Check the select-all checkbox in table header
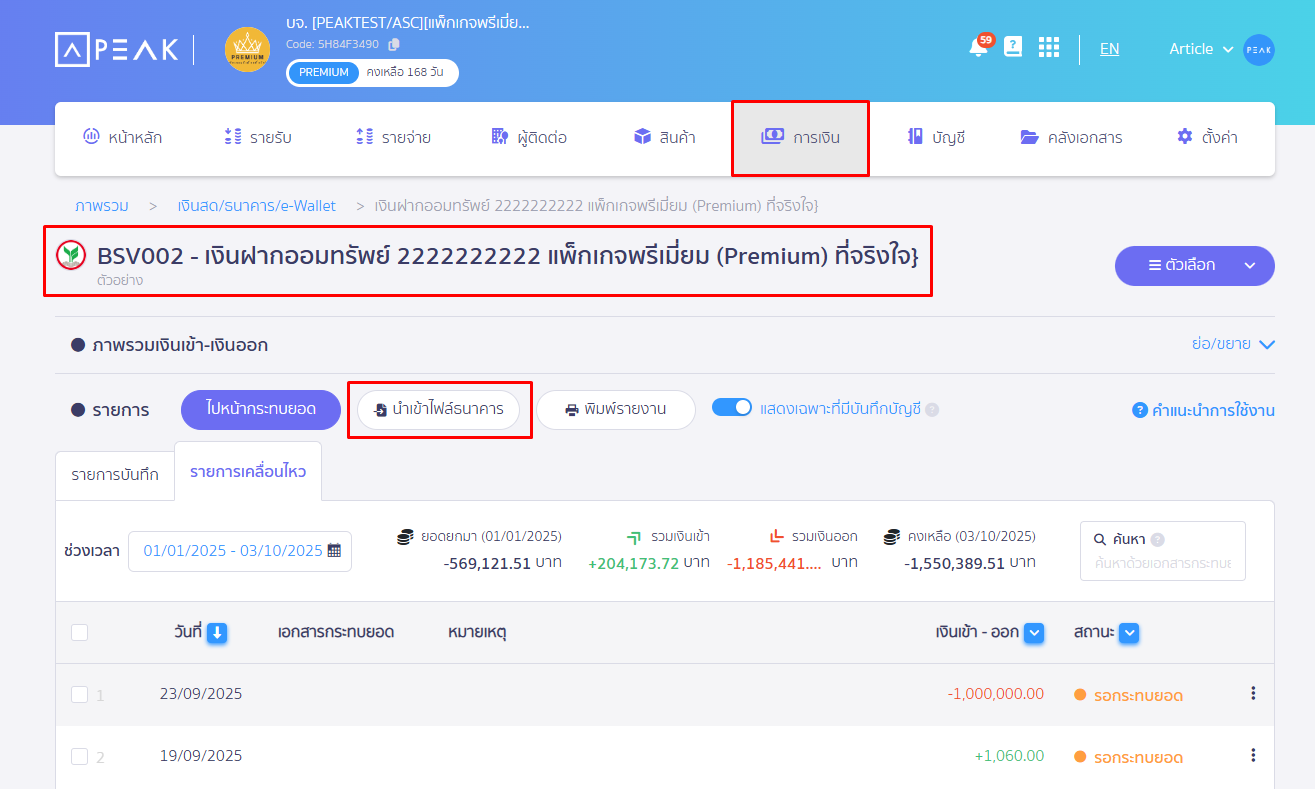This screenshot has width=1315, height=789. (x=80, y=632)
